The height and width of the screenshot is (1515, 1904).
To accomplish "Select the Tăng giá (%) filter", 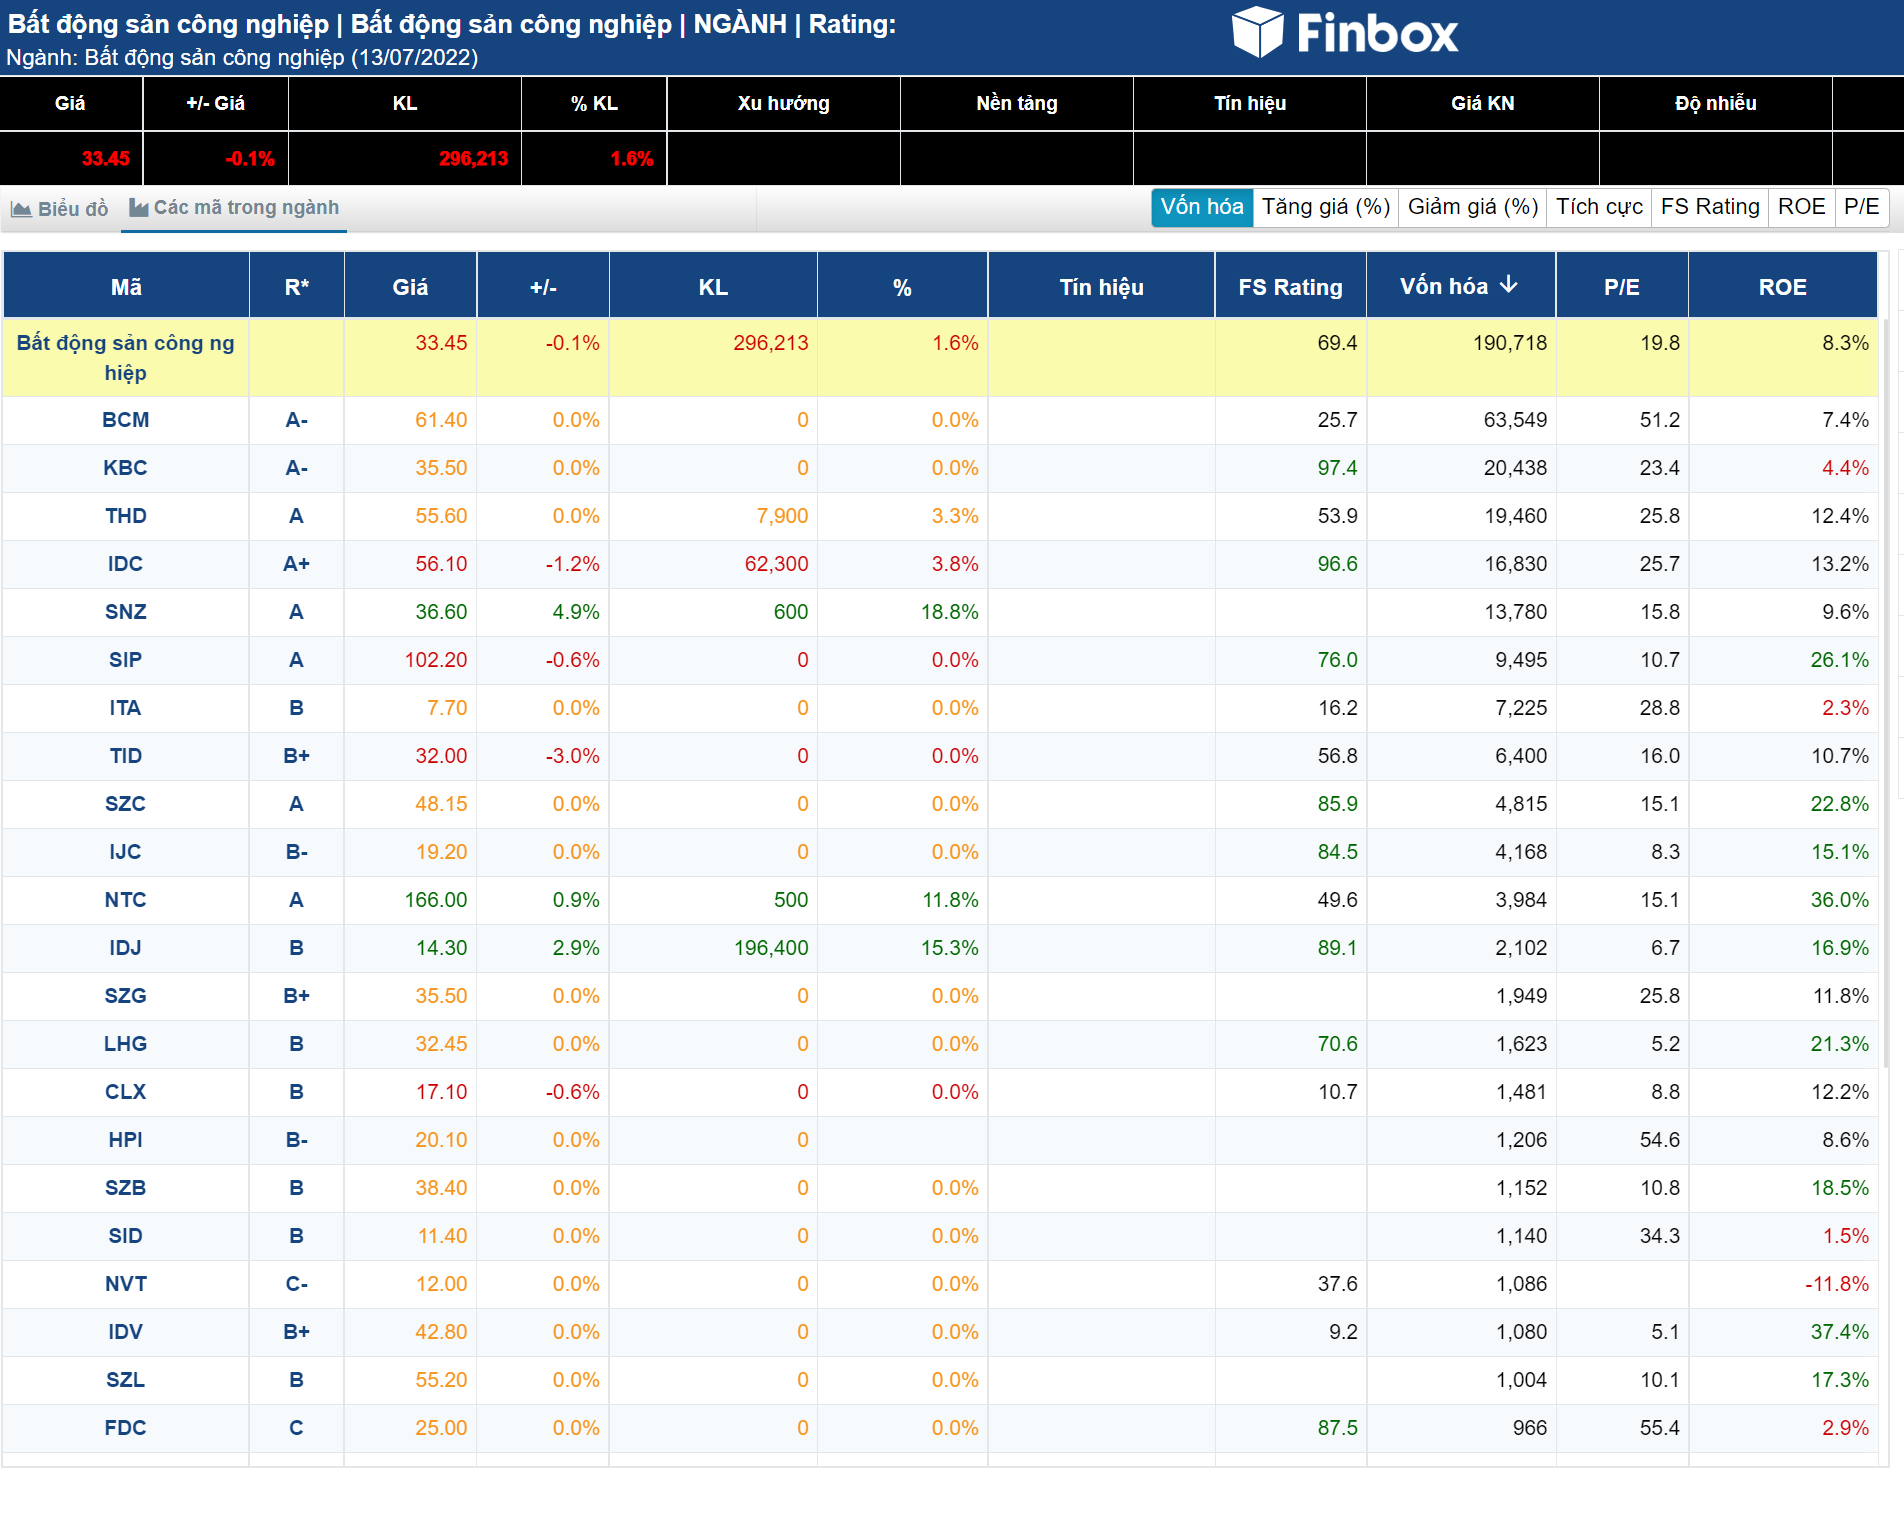I will pos(1325,207).
